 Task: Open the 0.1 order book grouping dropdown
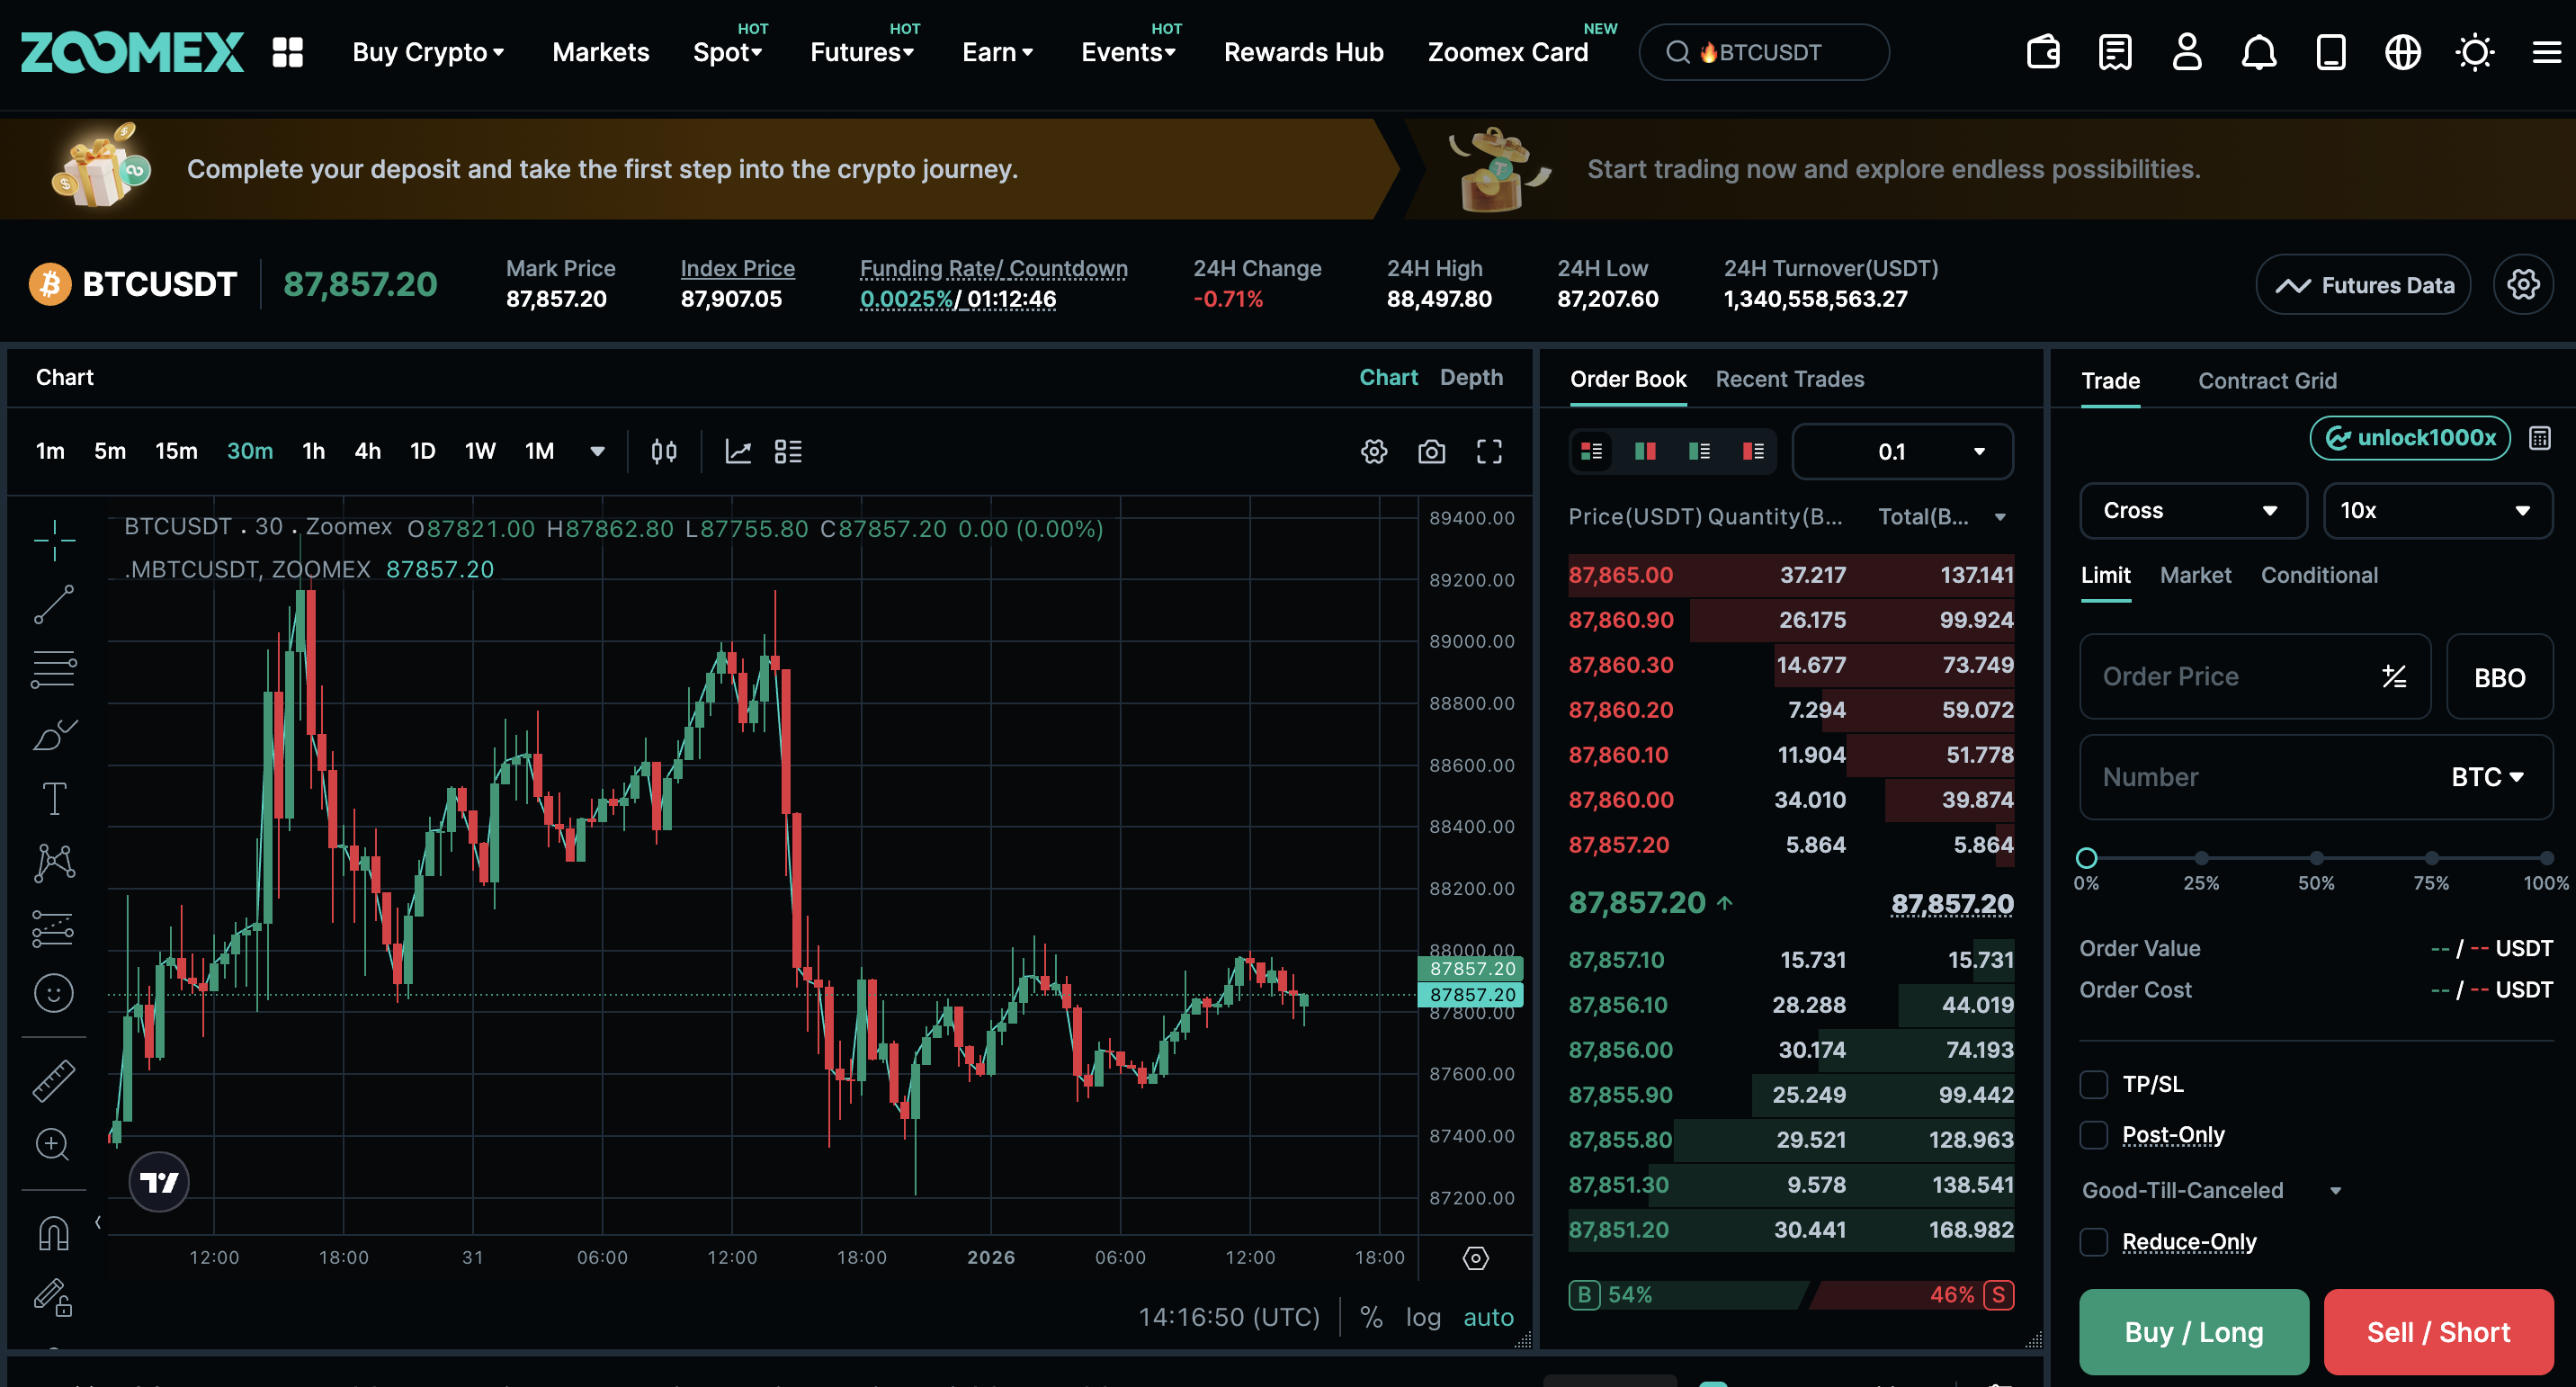[x=1902, y=452]
